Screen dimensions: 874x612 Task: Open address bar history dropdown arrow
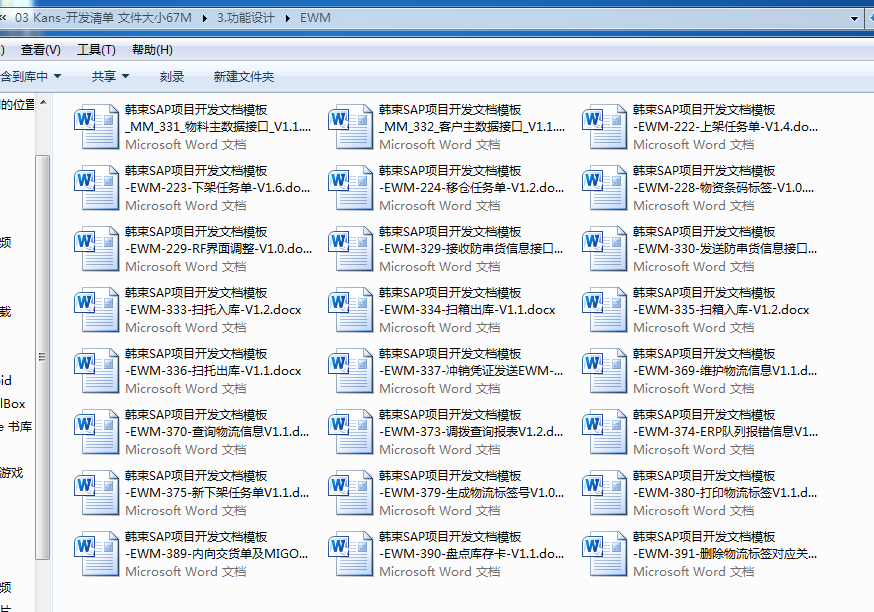click(x=853, y=18)
